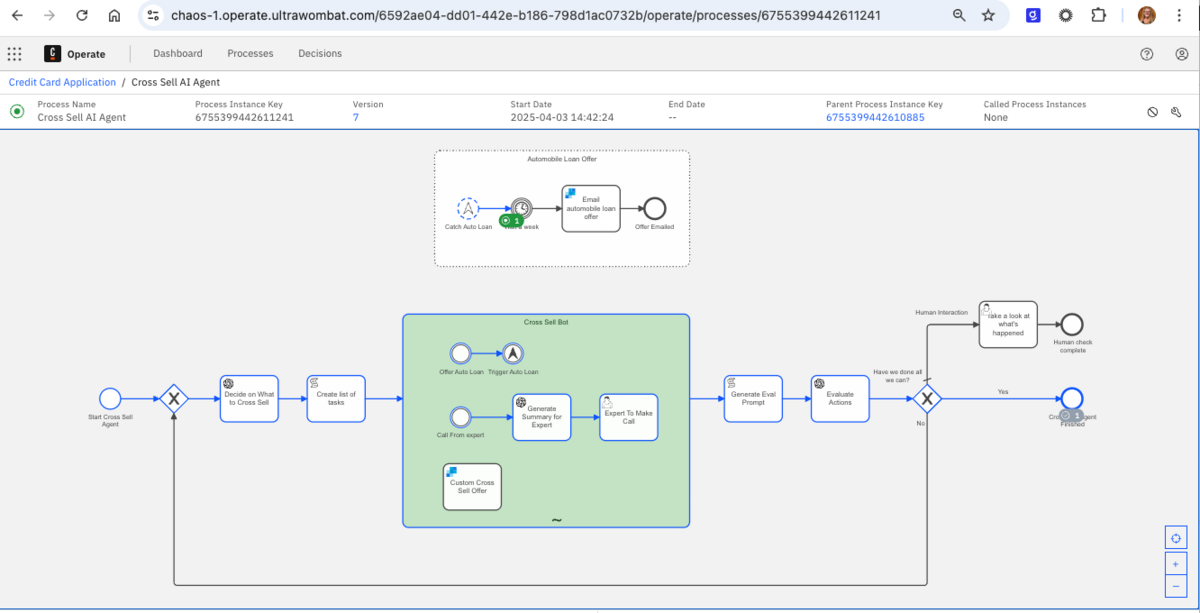1200x613 pixels.
Task: Switch to the Decisions tab
Action: pyautogui.click(x=320, y=54)
